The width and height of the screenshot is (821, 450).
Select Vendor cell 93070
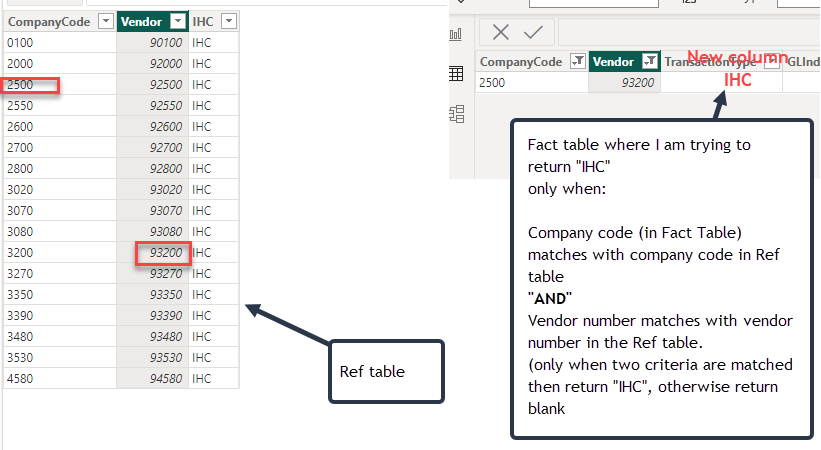pyautogui.click(x=152, y=210)
